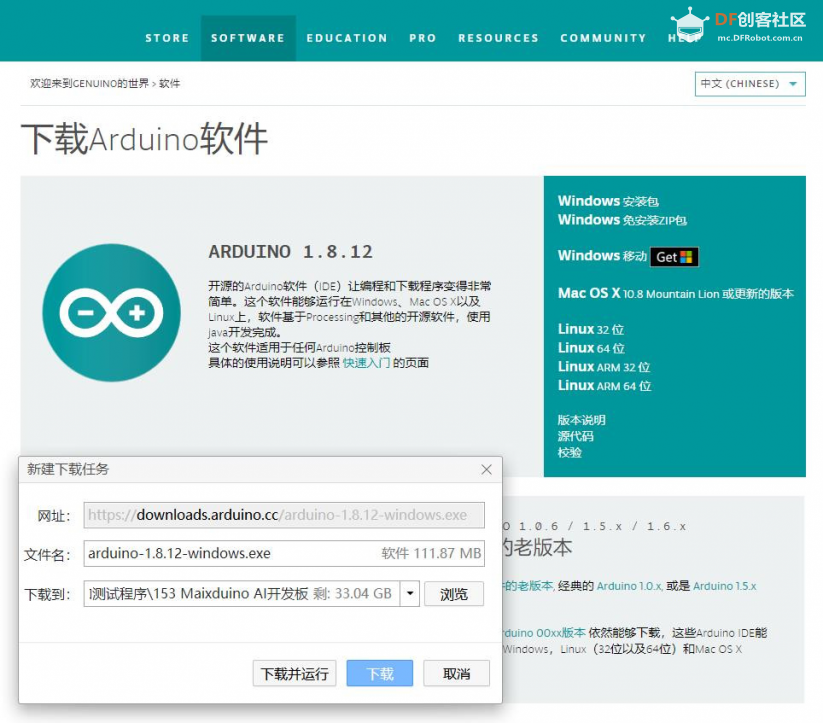
Task: Click the Microsoft Get store badge
Action: click(674, 257)
